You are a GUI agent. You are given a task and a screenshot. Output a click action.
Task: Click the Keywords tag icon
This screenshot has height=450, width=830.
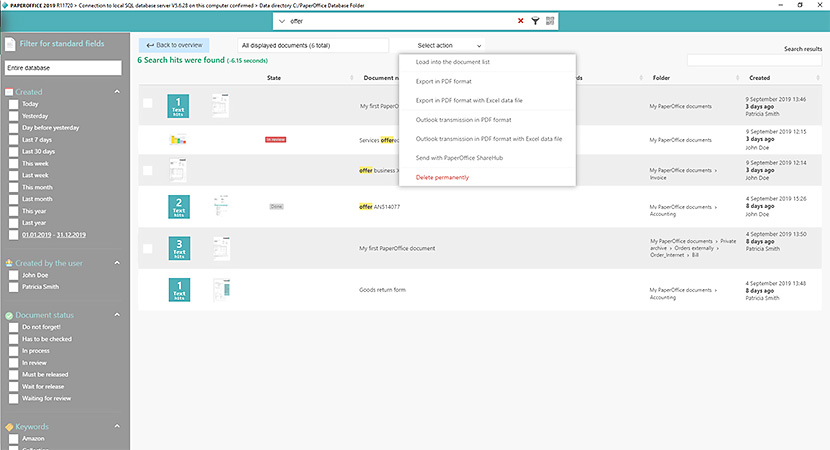(x=9, y=427)
